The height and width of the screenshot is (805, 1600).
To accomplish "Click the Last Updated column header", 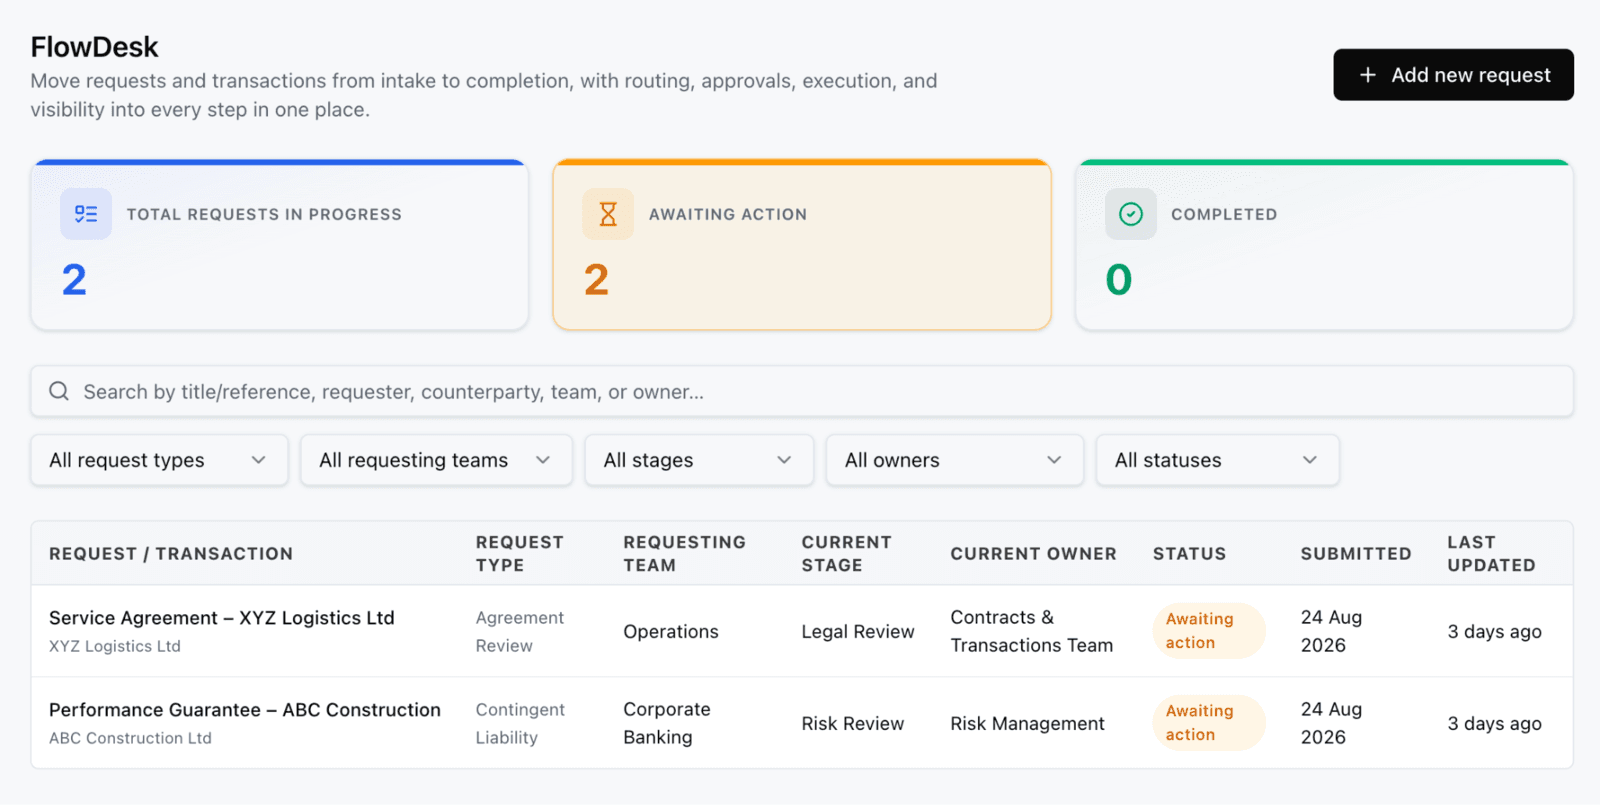I will pos(1492,554).
